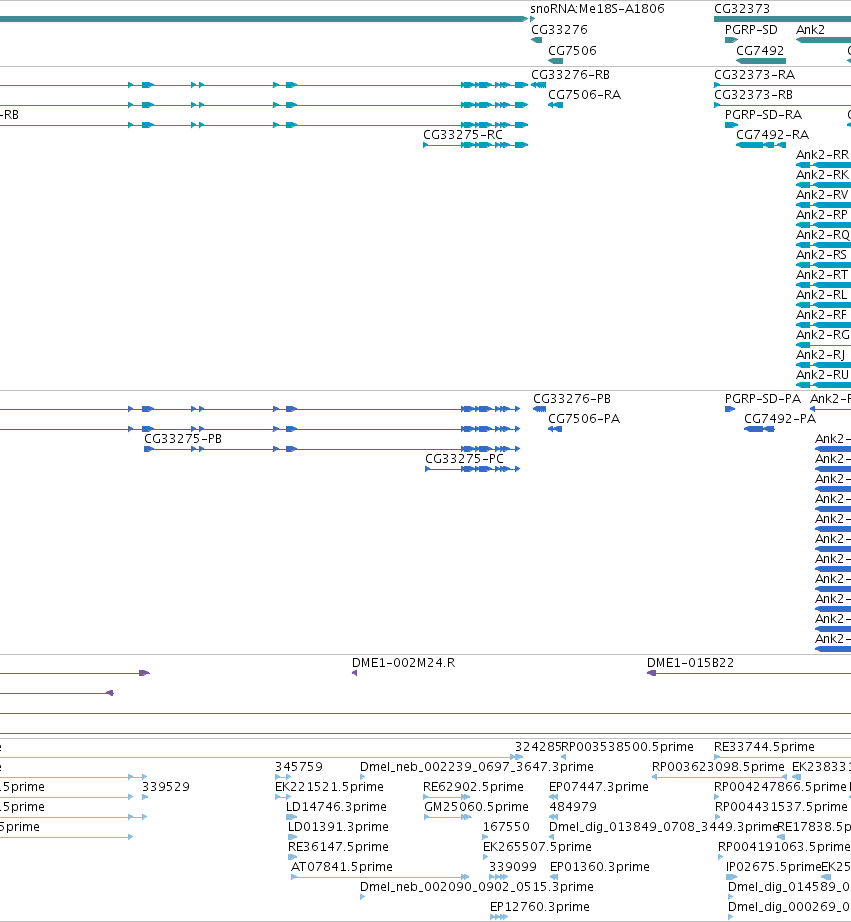This screenshot has height=922, width=851.
Task: Select the EK265507.5prime EST label
Action: pyautogui.click(x=537, y=847)
